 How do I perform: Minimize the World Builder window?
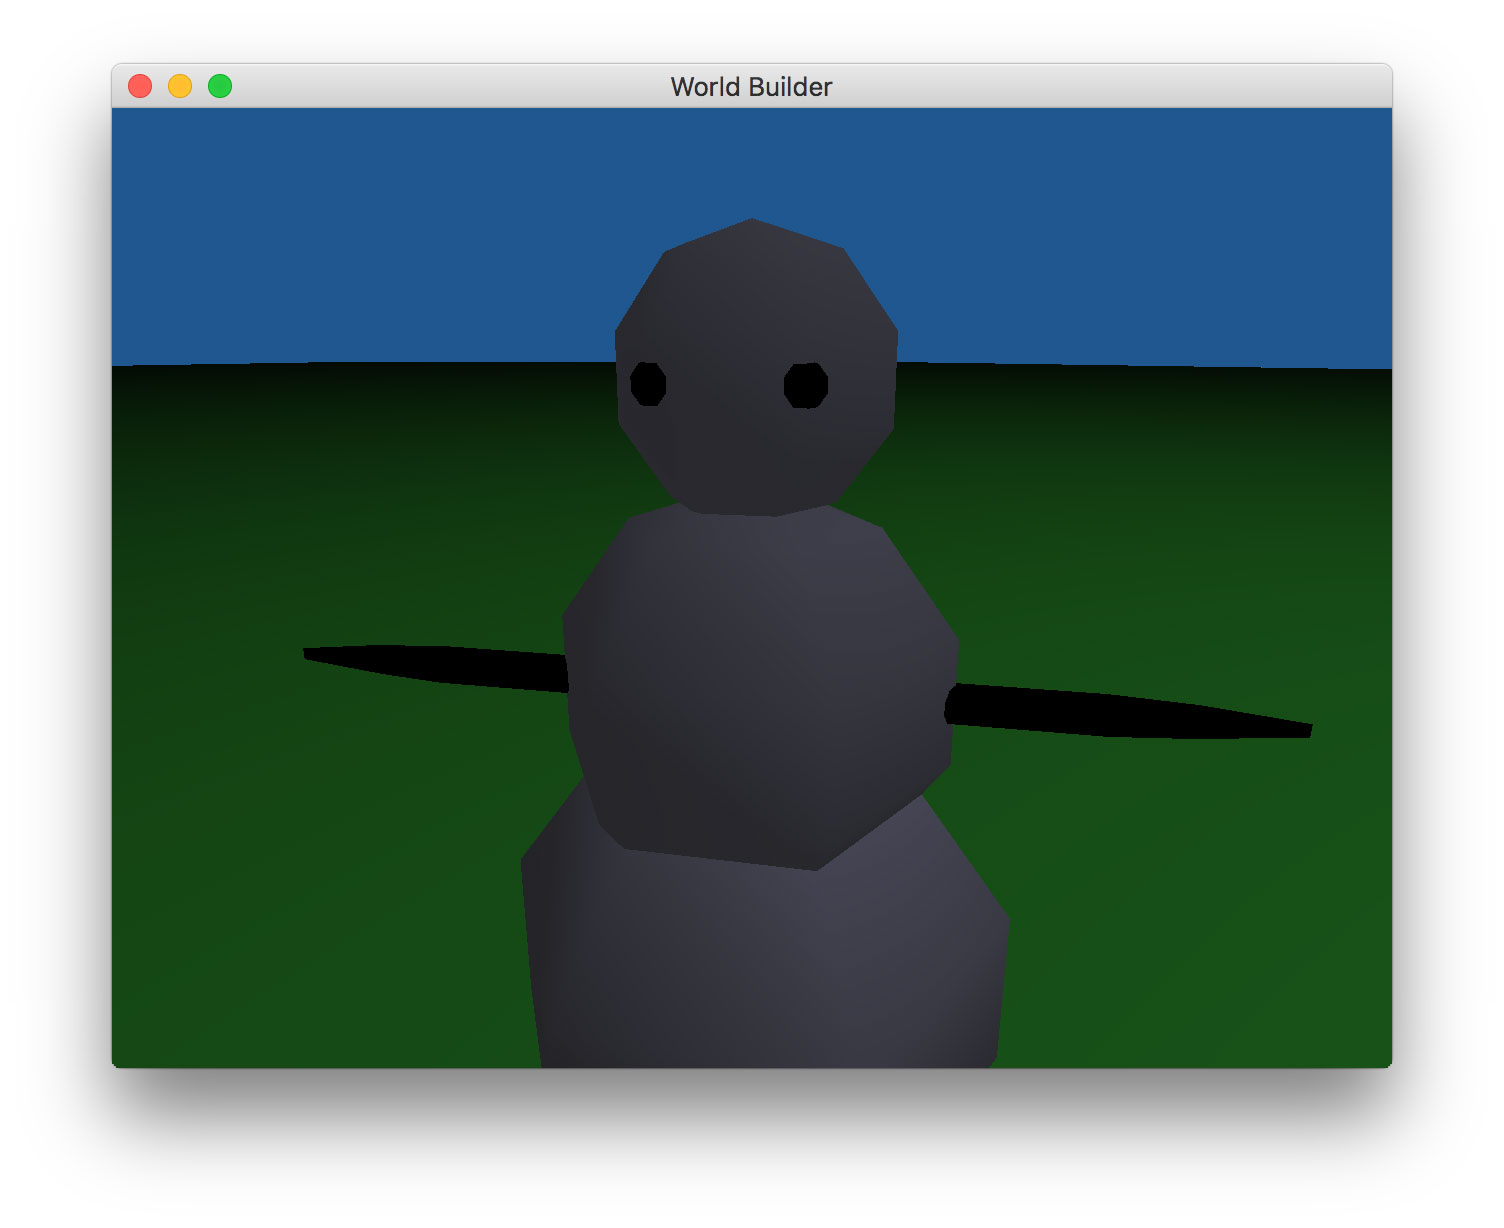point(180,86)
